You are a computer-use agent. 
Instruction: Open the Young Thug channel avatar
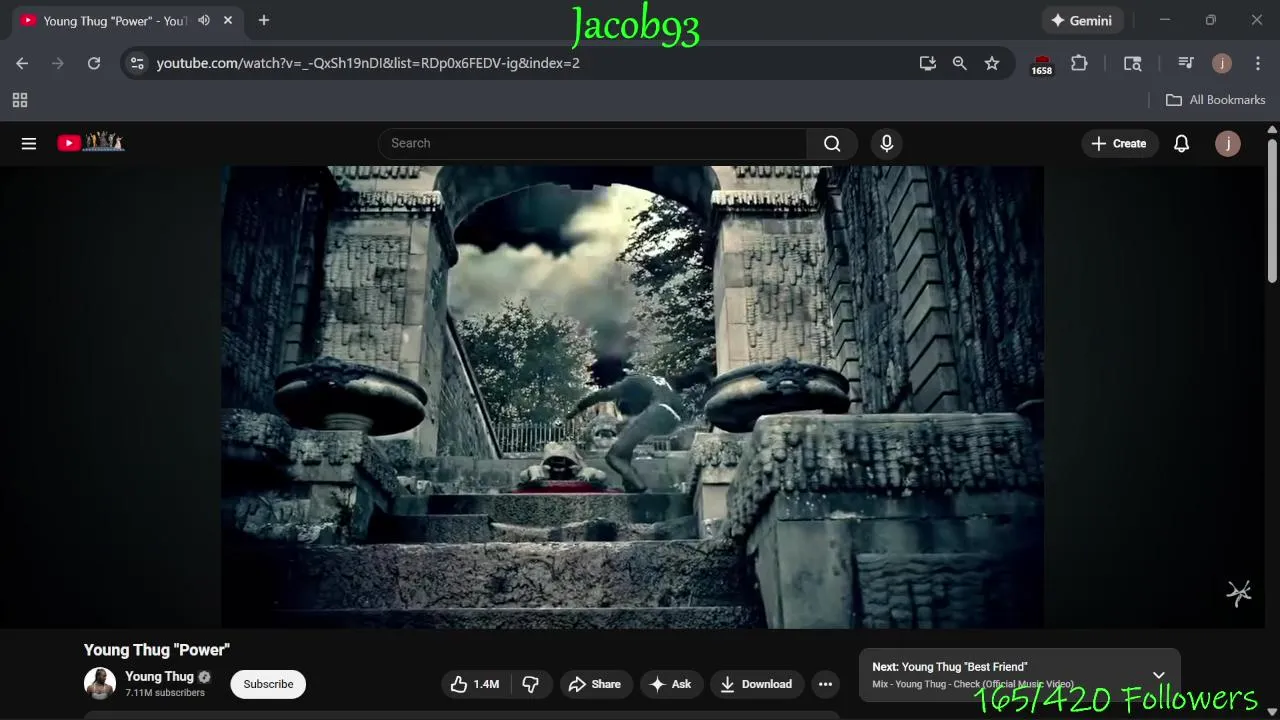point(100,684)
